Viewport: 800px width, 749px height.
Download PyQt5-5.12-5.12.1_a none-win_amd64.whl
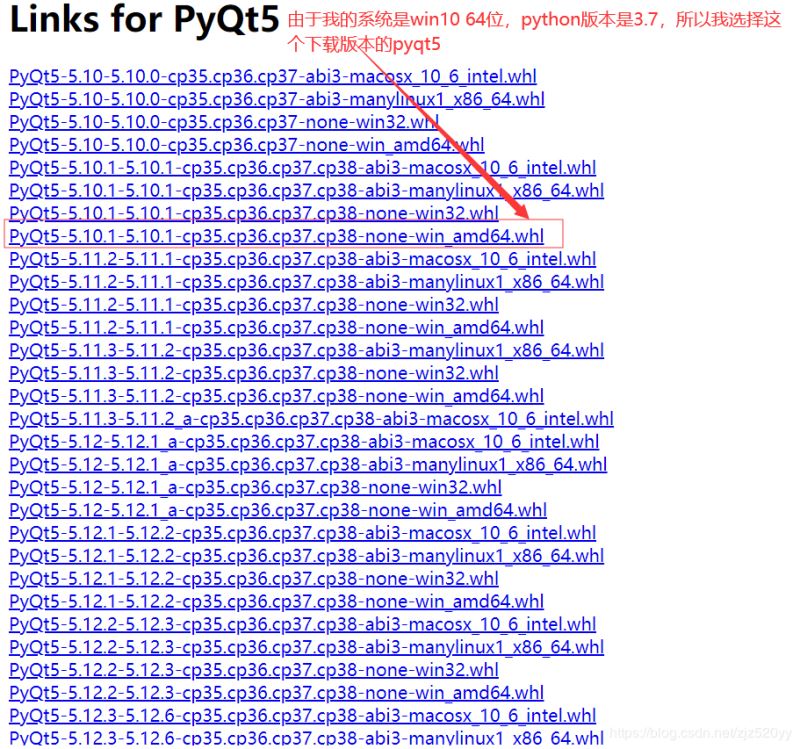coord(278,511)
